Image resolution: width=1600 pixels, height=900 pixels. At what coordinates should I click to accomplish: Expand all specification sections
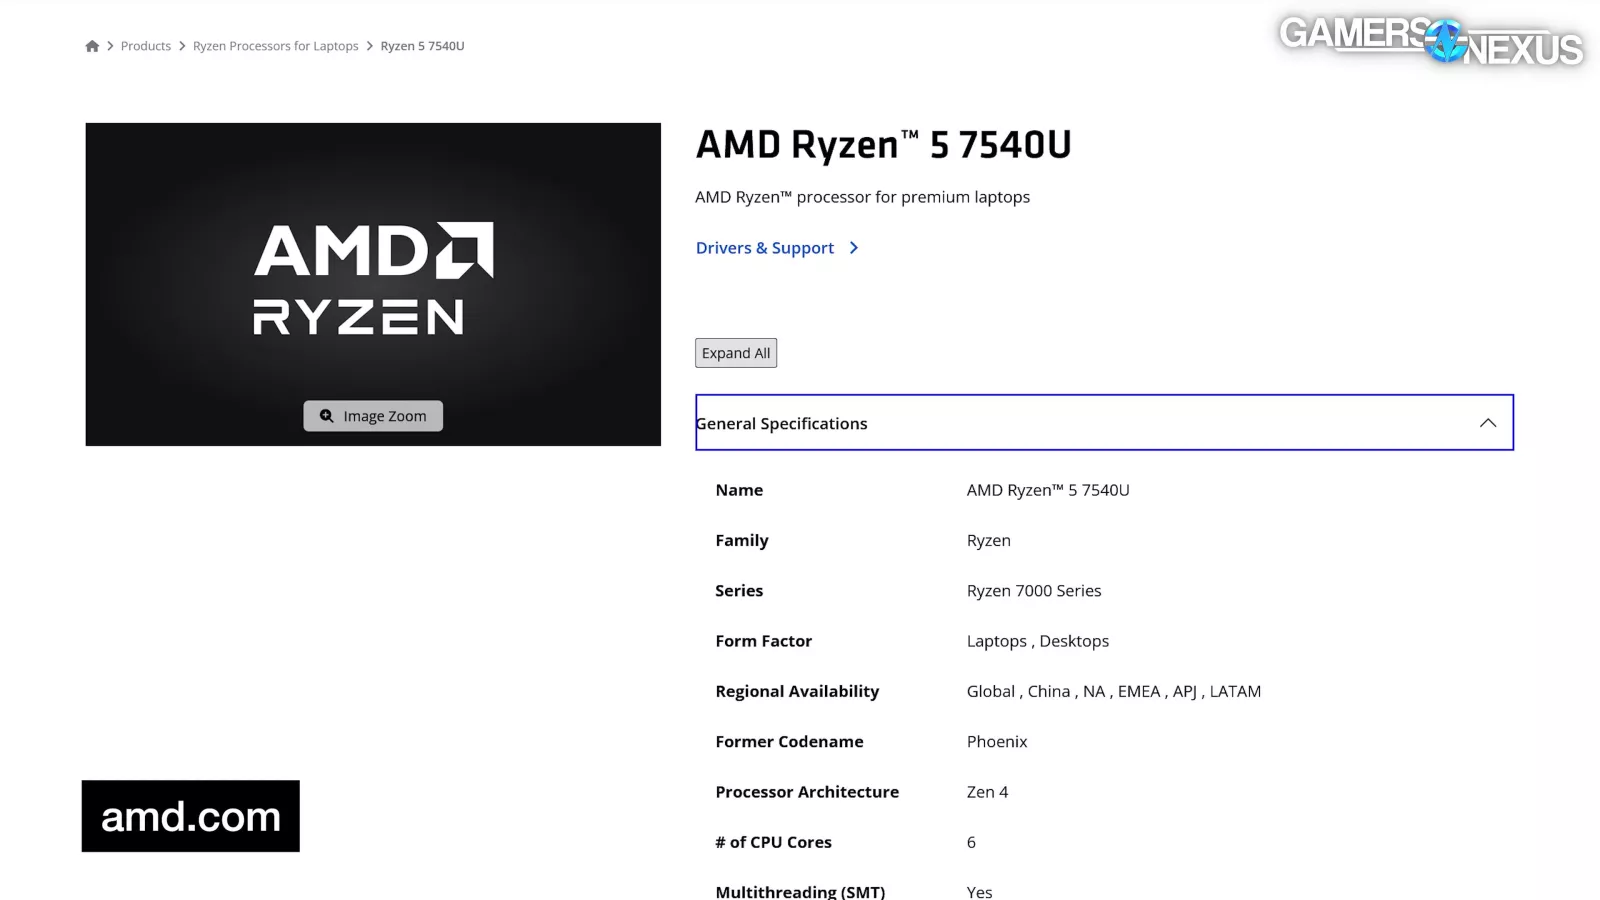point(736,353)
